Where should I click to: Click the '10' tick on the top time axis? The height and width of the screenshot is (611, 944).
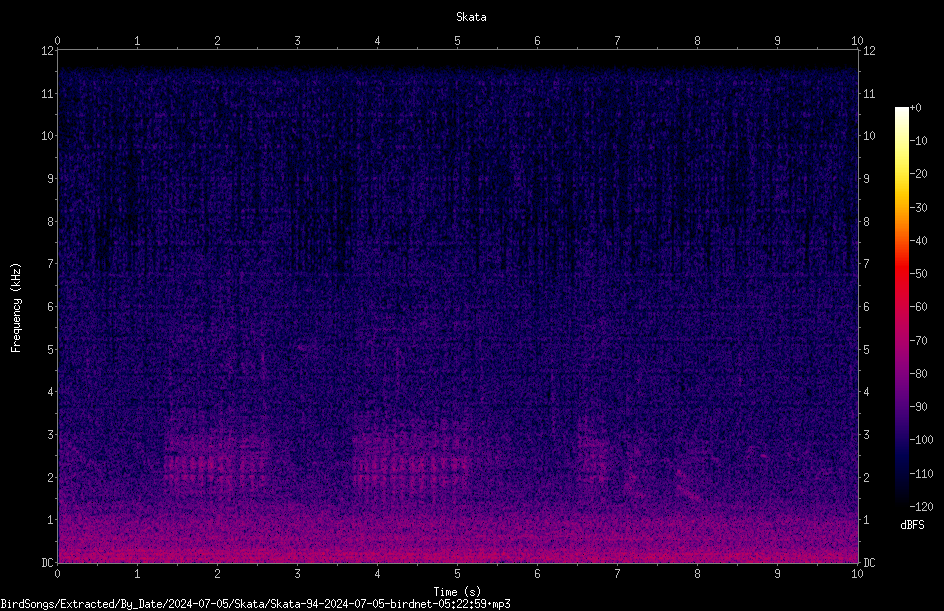[x=857, y=40]
